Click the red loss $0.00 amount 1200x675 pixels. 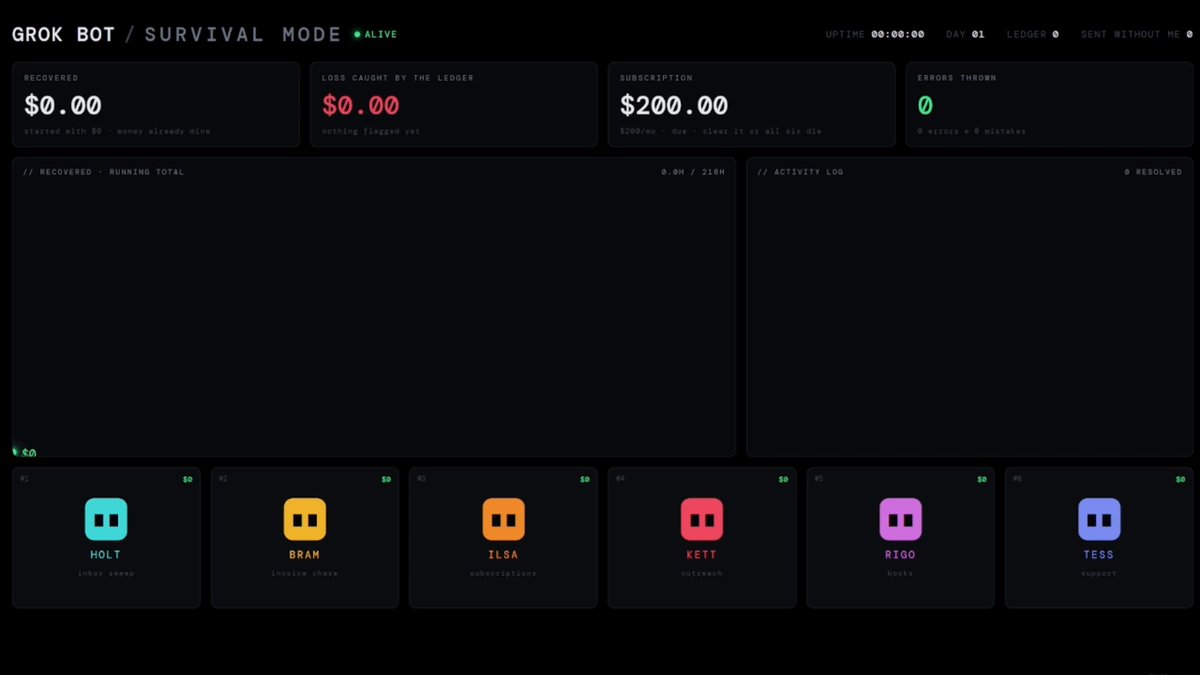click(x=361, y=105)
